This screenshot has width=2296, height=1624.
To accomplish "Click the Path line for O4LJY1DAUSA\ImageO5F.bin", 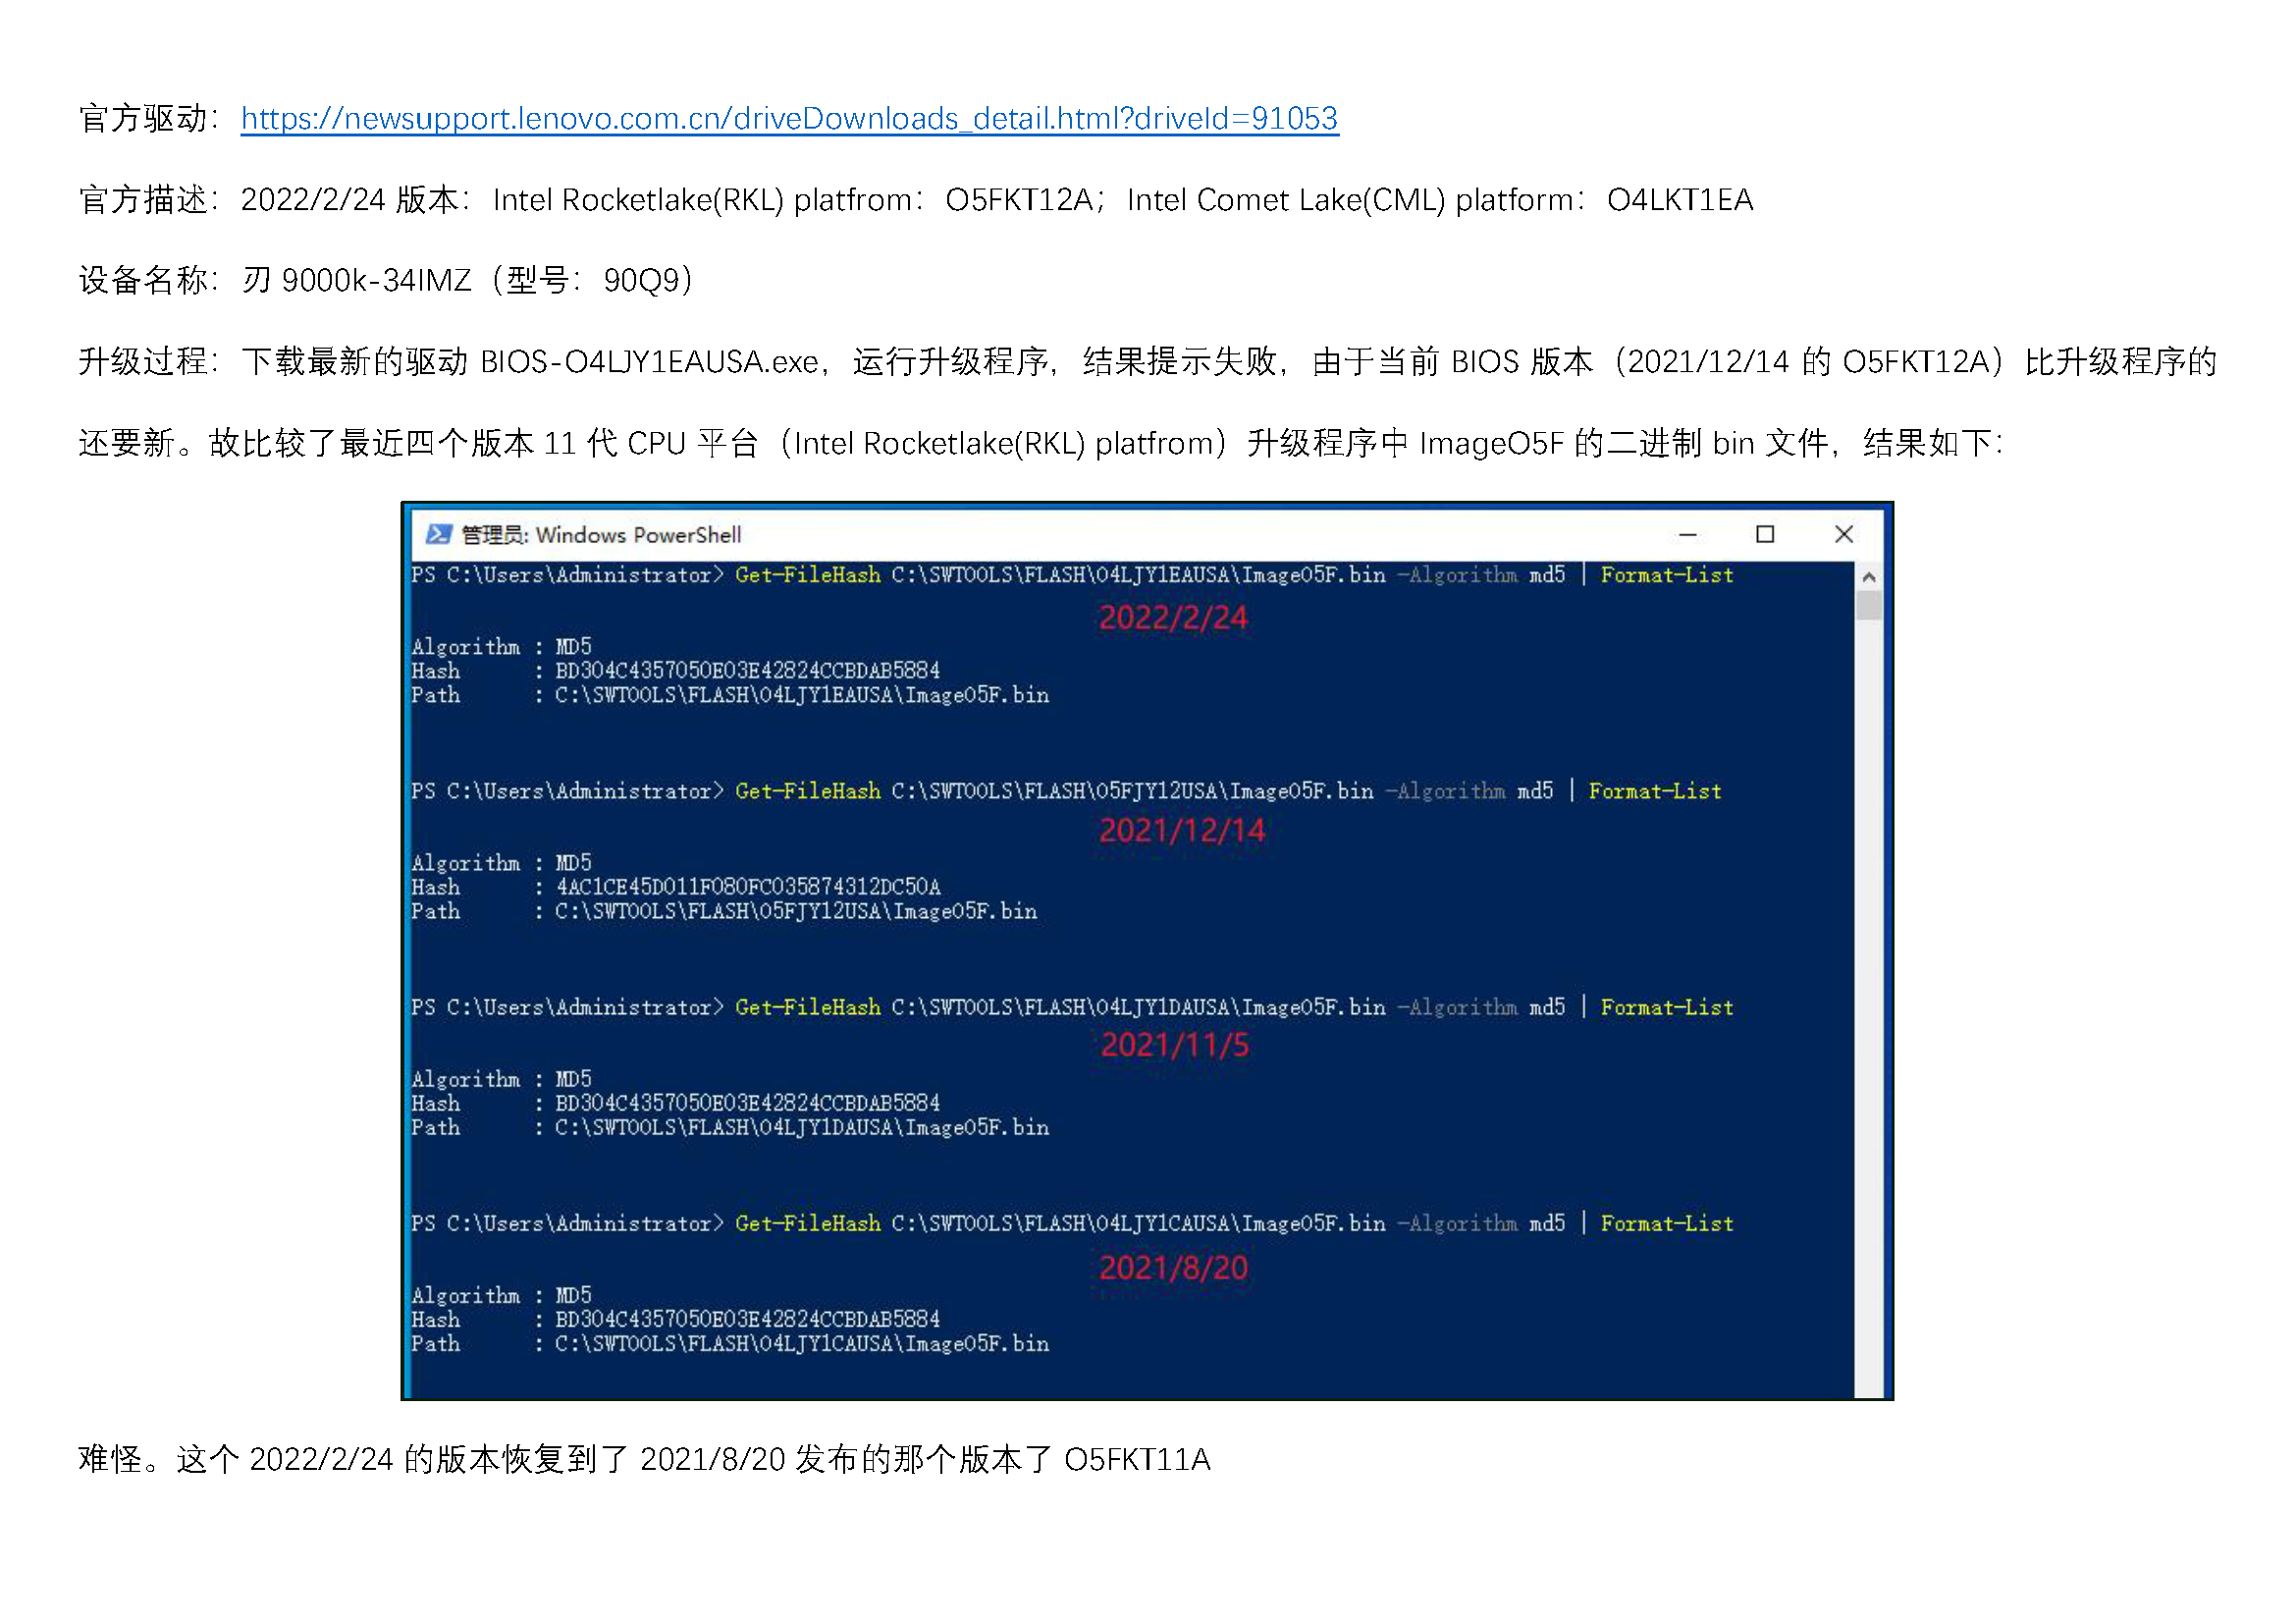I will pyautogui.click(x=730, y=1127).
